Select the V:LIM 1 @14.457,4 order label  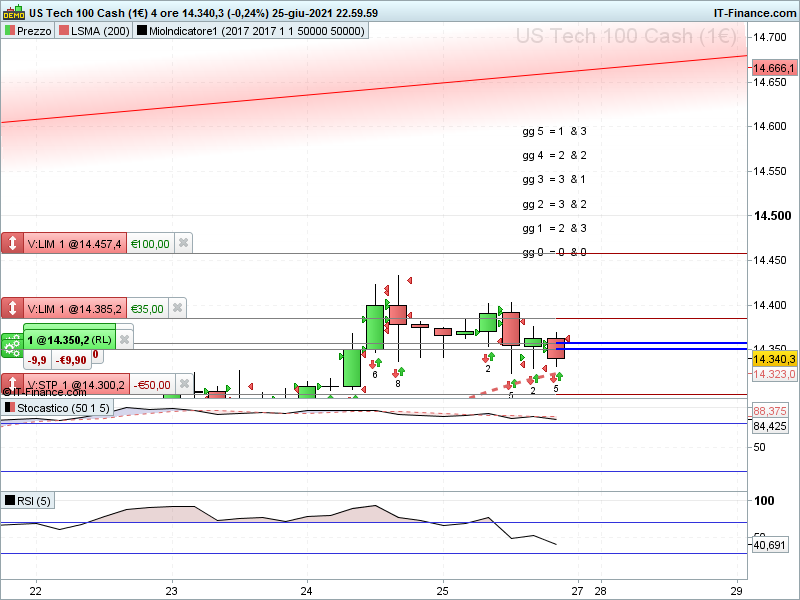tap(74, 244)
